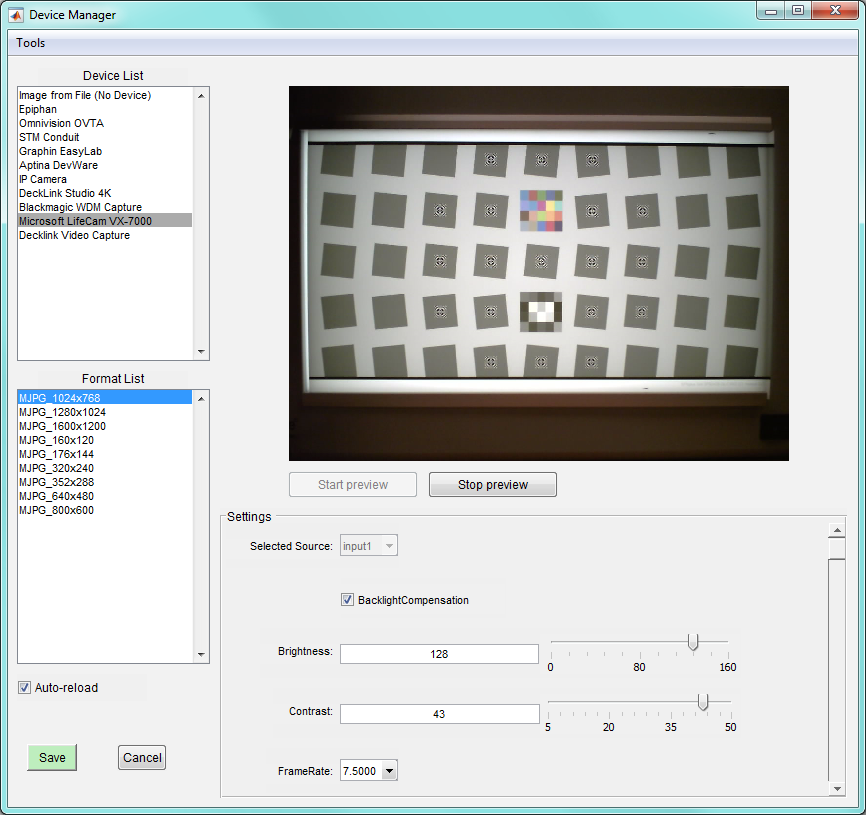Click the green Save button
Screen dimensions: 866x815
[52, 758]
